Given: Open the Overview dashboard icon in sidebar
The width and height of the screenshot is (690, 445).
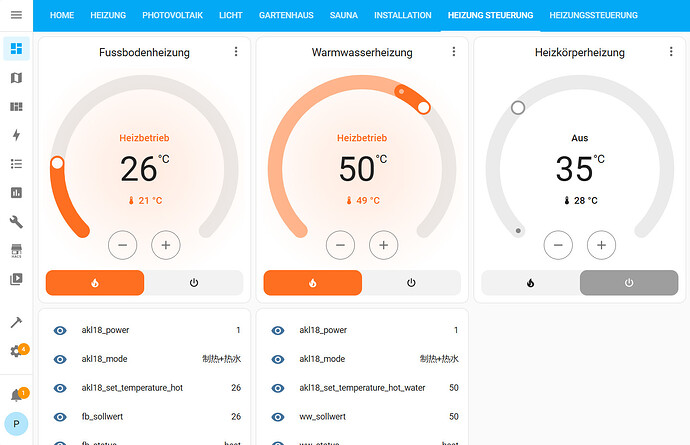Looking at the screenshot, I should click(x=16, y=48).
